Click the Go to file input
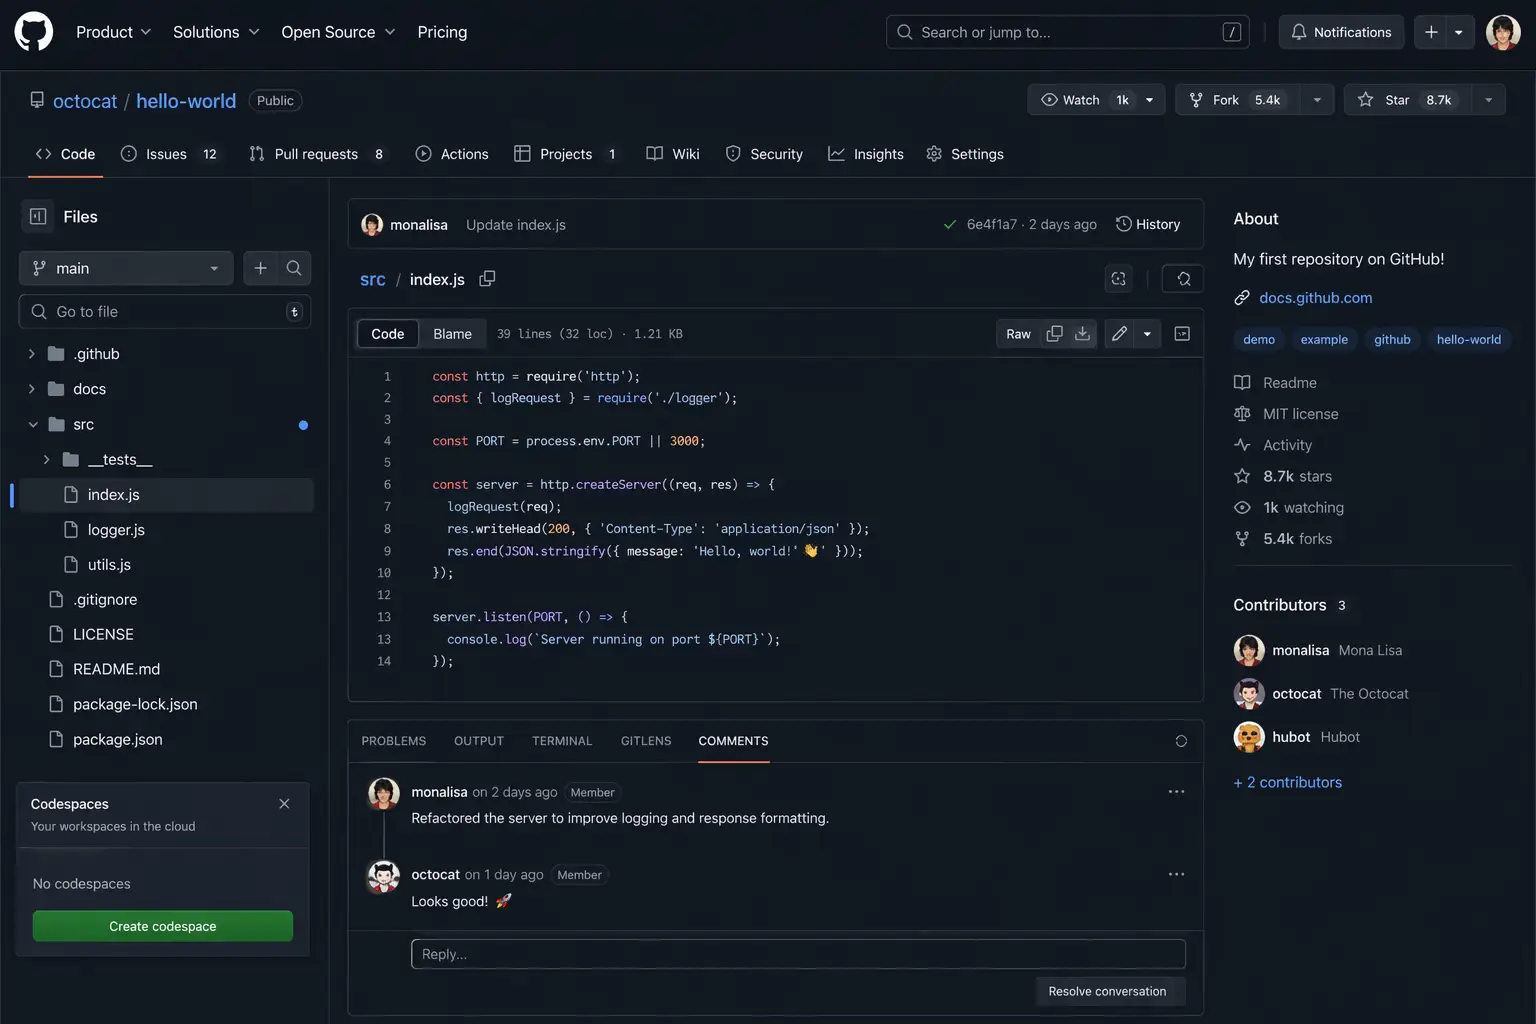This screenshot has height=1024, width=1536. 165,312
